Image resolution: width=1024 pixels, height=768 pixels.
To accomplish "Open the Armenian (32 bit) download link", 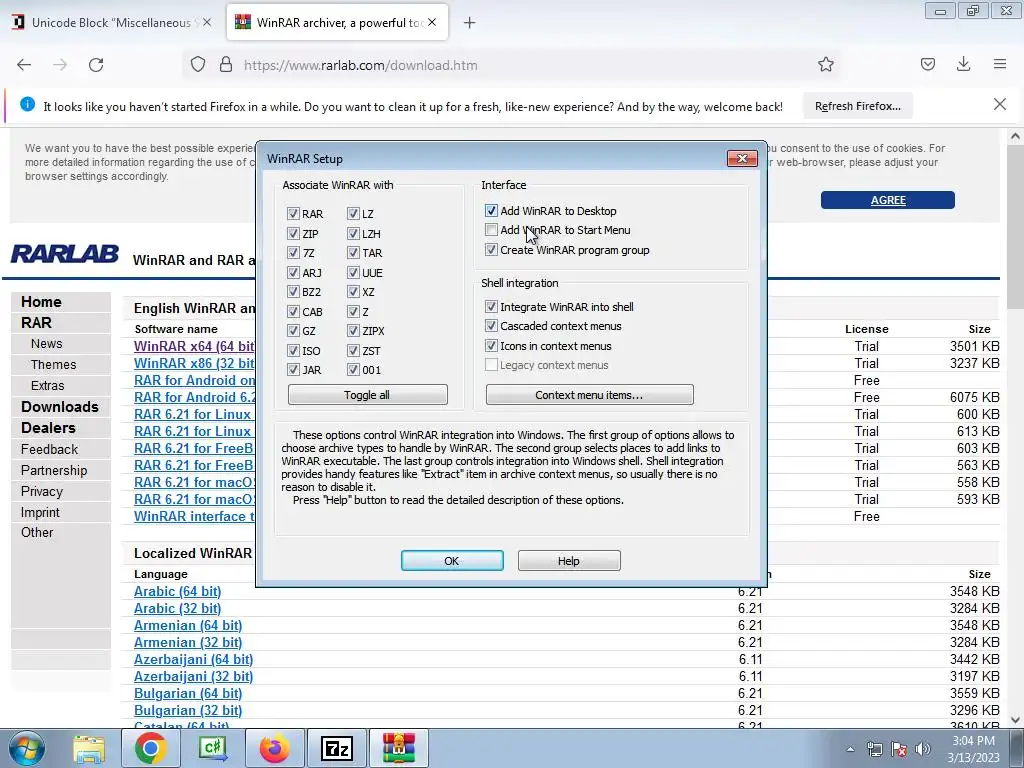I will (x=188, y=642).
